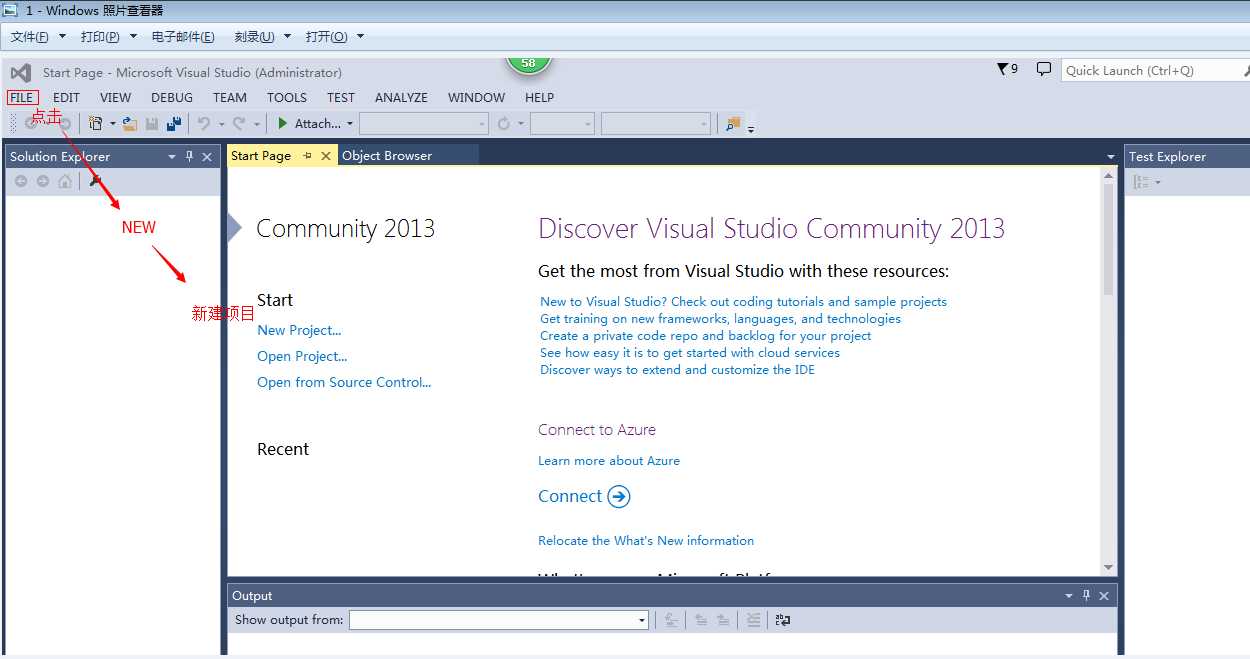This screenshot has height=659, width=1250.
Task: Open the feedback speech-bubble icon
Action: coord(1044,69)
